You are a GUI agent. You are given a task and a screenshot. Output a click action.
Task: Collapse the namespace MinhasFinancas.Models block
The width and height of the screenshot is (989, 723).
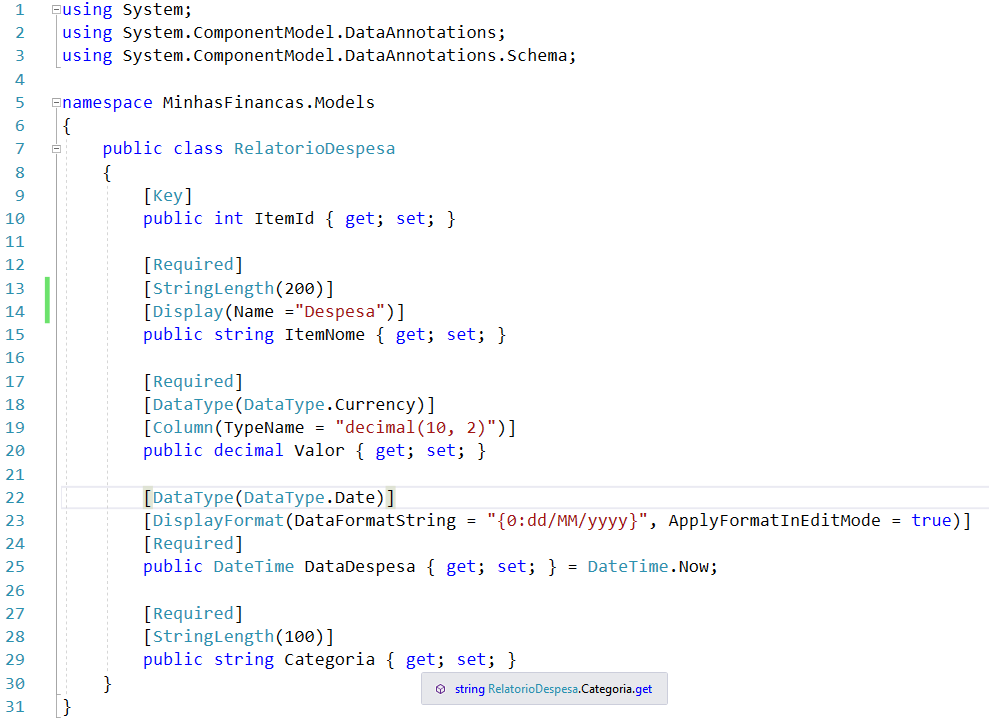pos(56,102)
